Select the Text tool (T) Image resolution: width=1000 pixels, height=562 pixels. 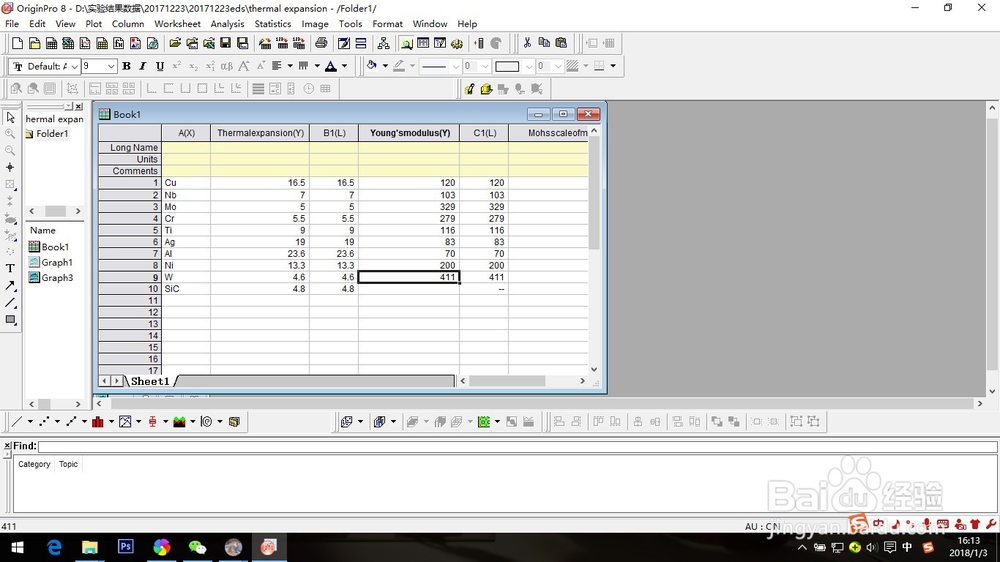tap(10, 269)
